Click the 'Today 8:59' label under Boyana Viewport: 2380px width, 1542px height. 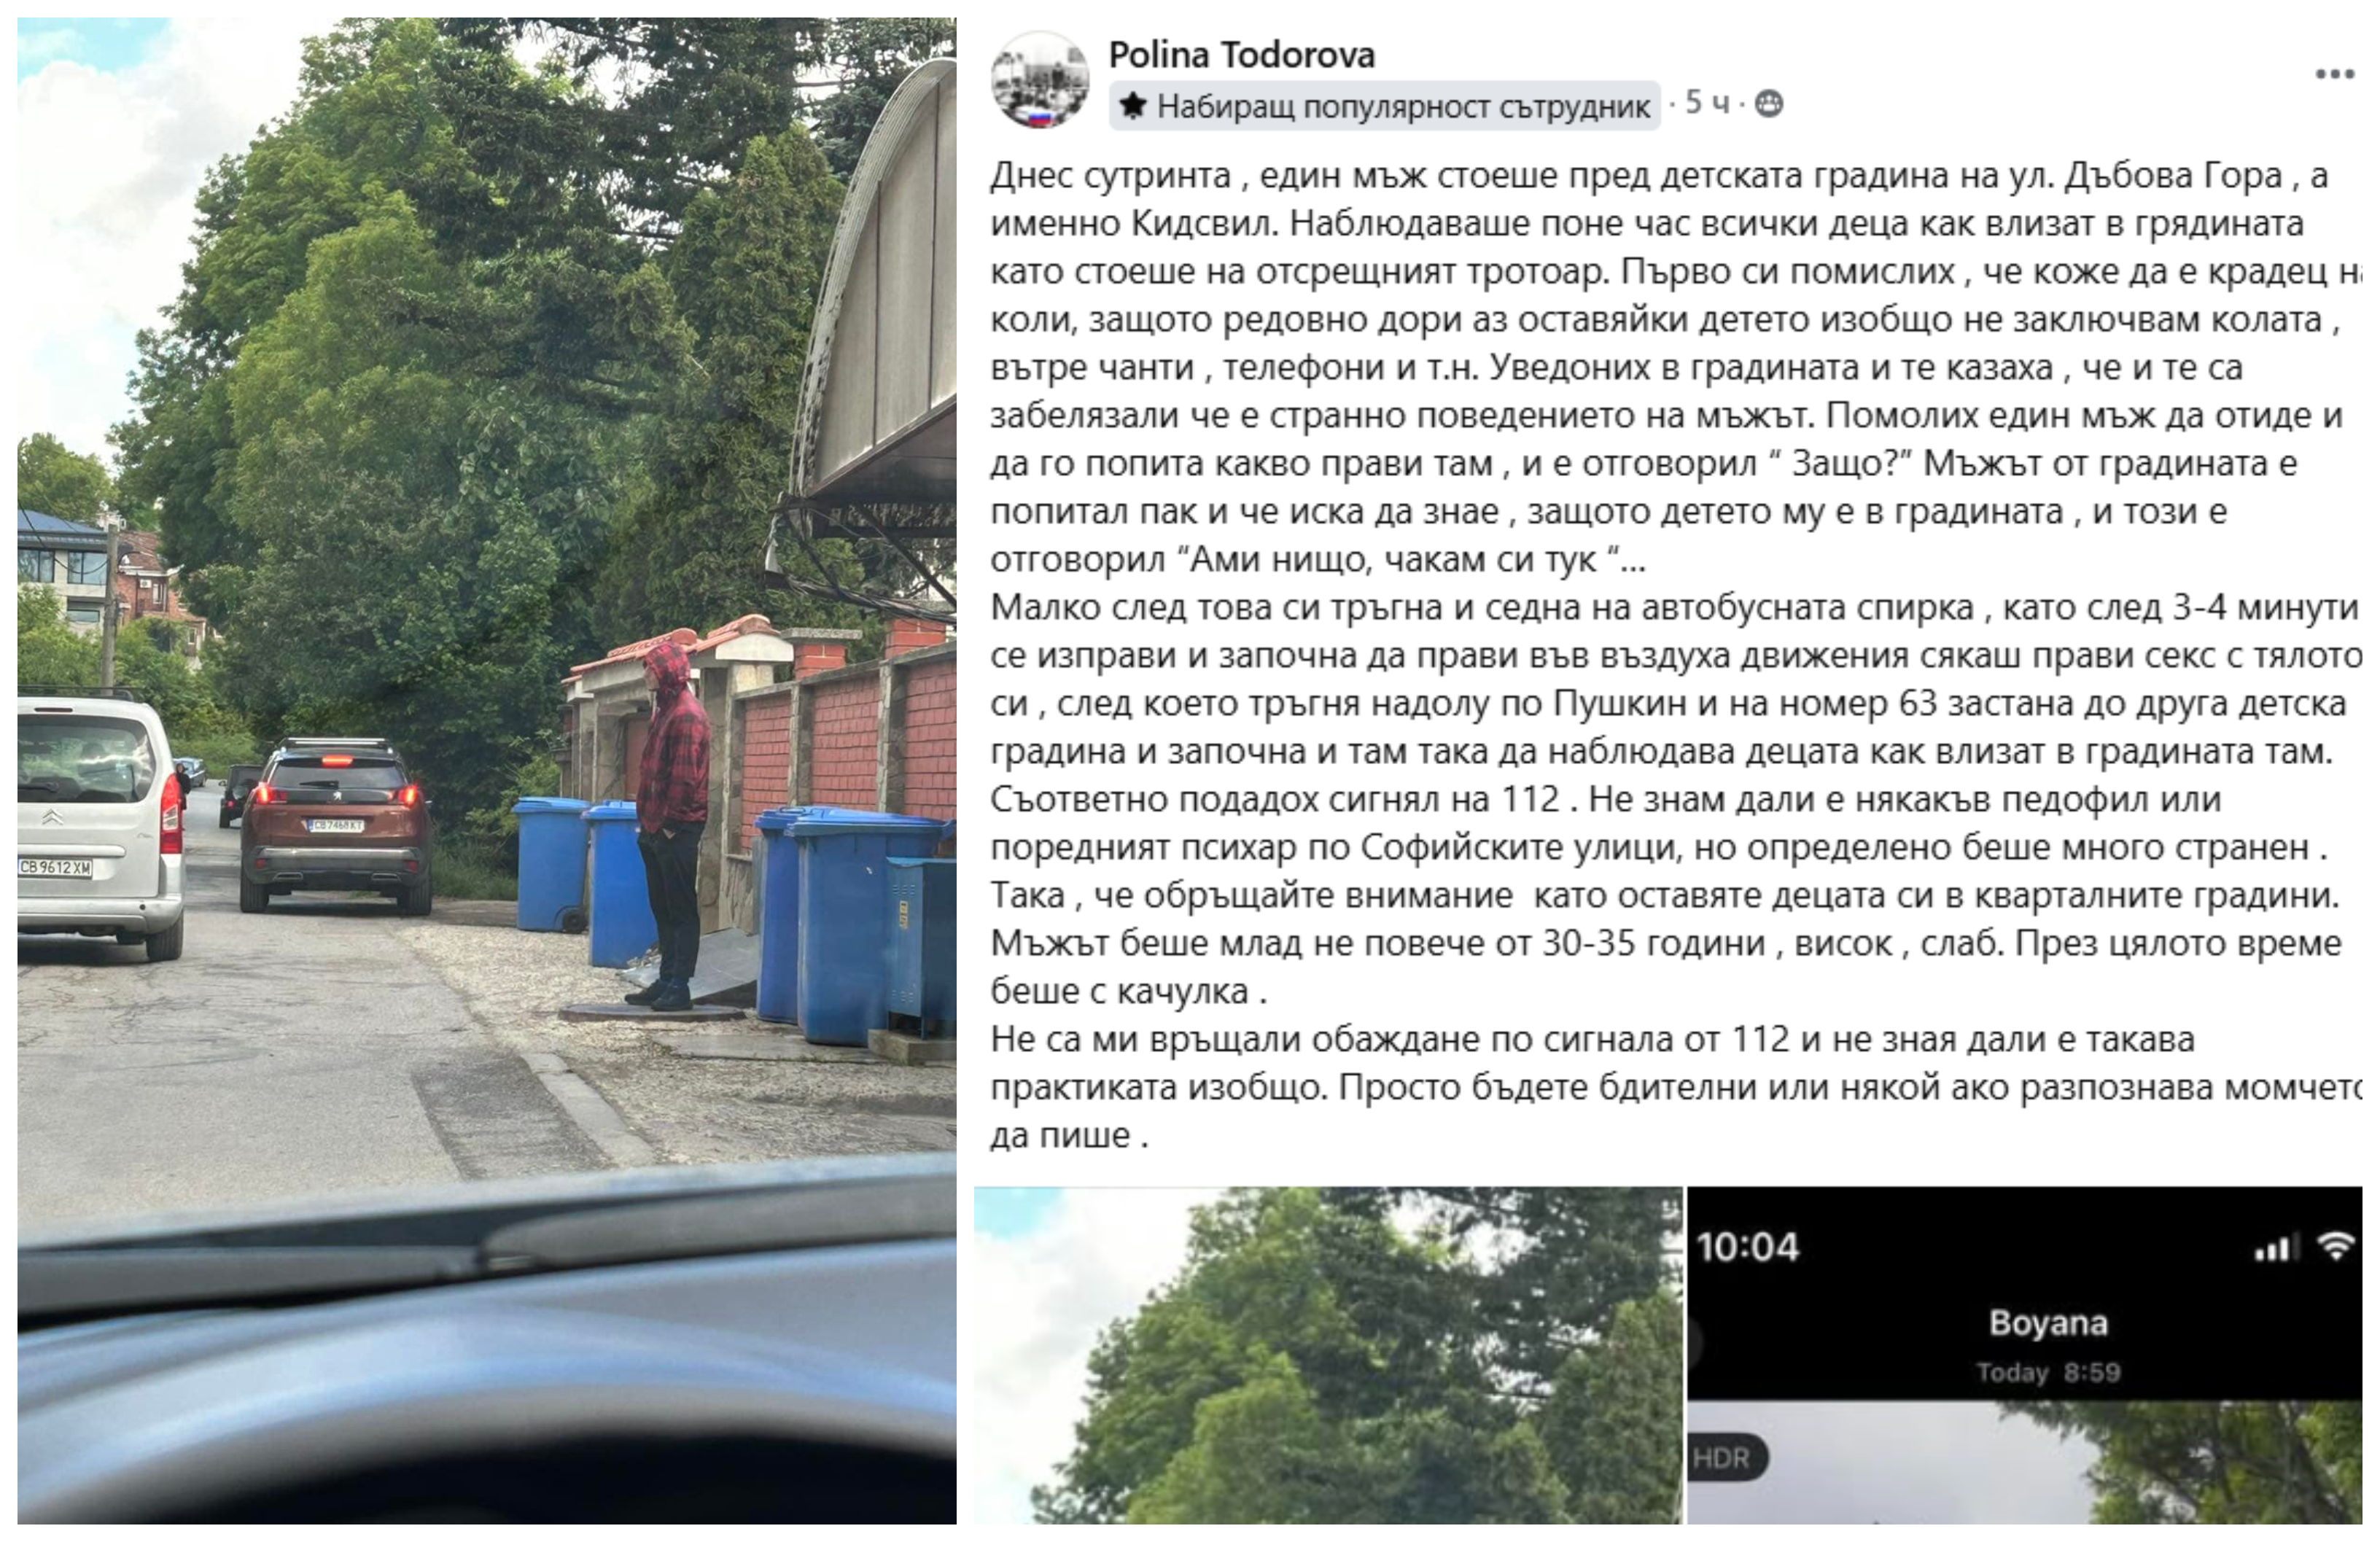tap(2048, 1372)
